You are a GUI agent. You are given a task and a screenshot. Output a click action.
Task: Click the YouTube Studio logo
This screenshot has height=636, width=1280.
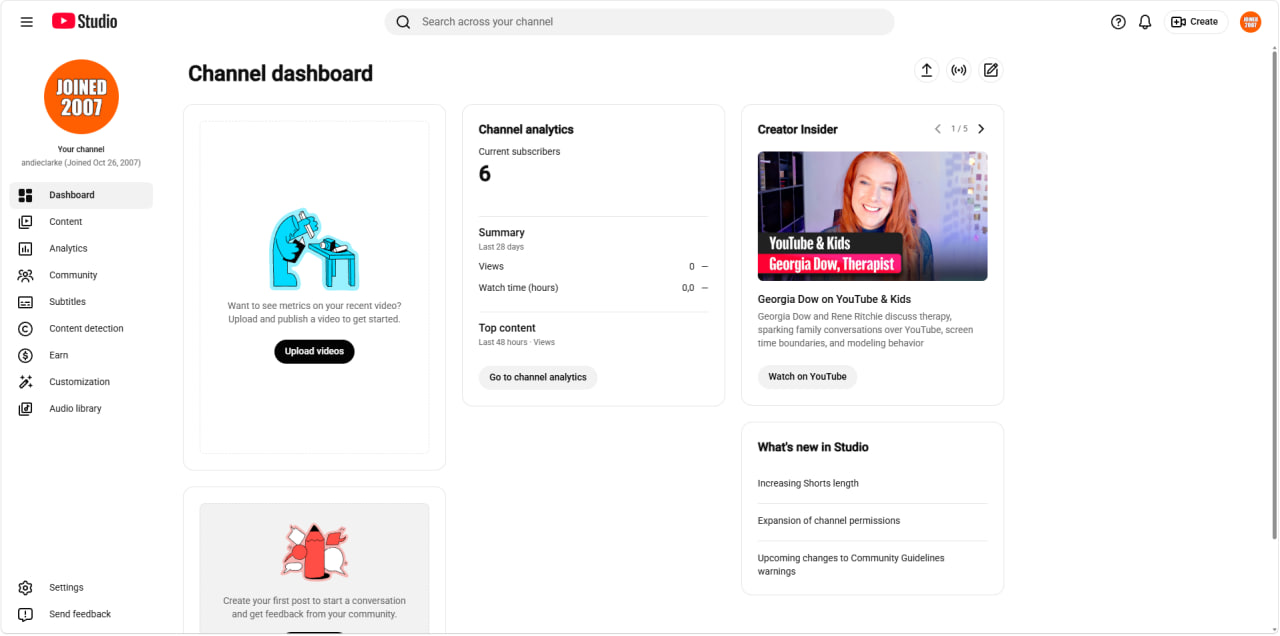pyautogui.click(x=85, y=21)
